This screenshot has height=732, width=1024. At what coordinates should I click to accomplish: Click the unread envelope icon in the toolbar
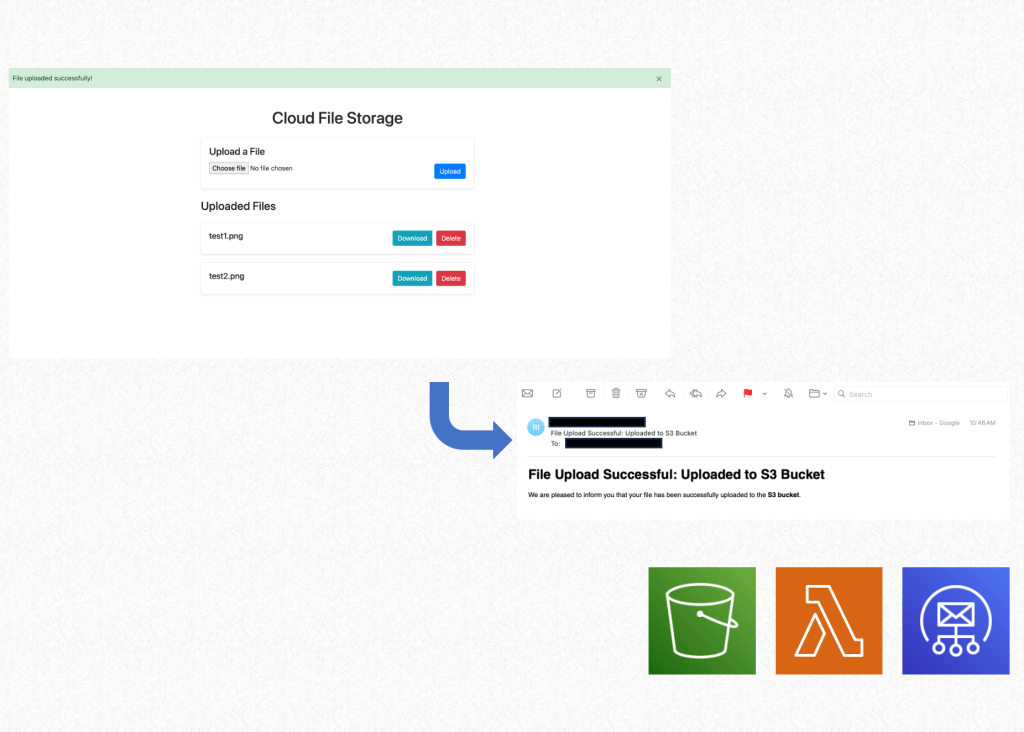click(527, 393)
